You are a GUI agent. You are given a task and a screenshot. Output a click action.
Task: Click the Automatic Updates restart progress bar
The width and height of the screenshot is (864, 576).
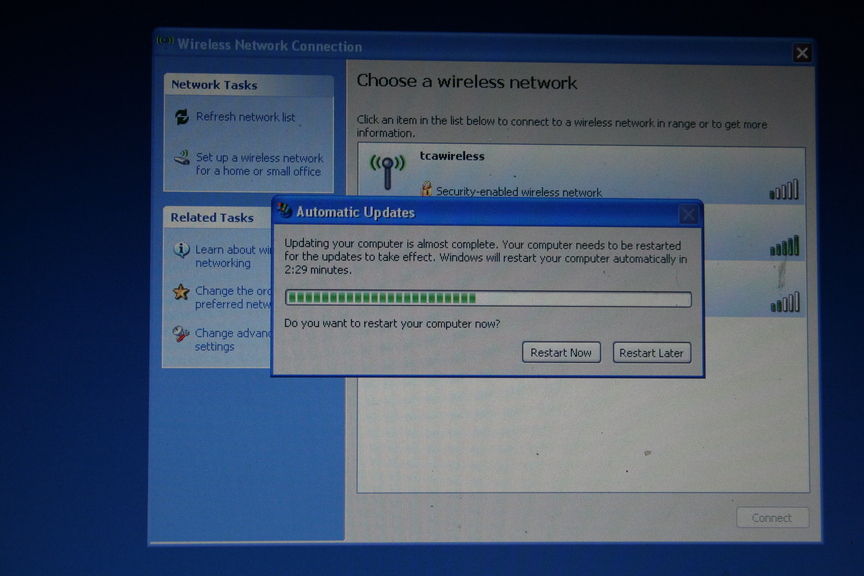pos(488,299)
